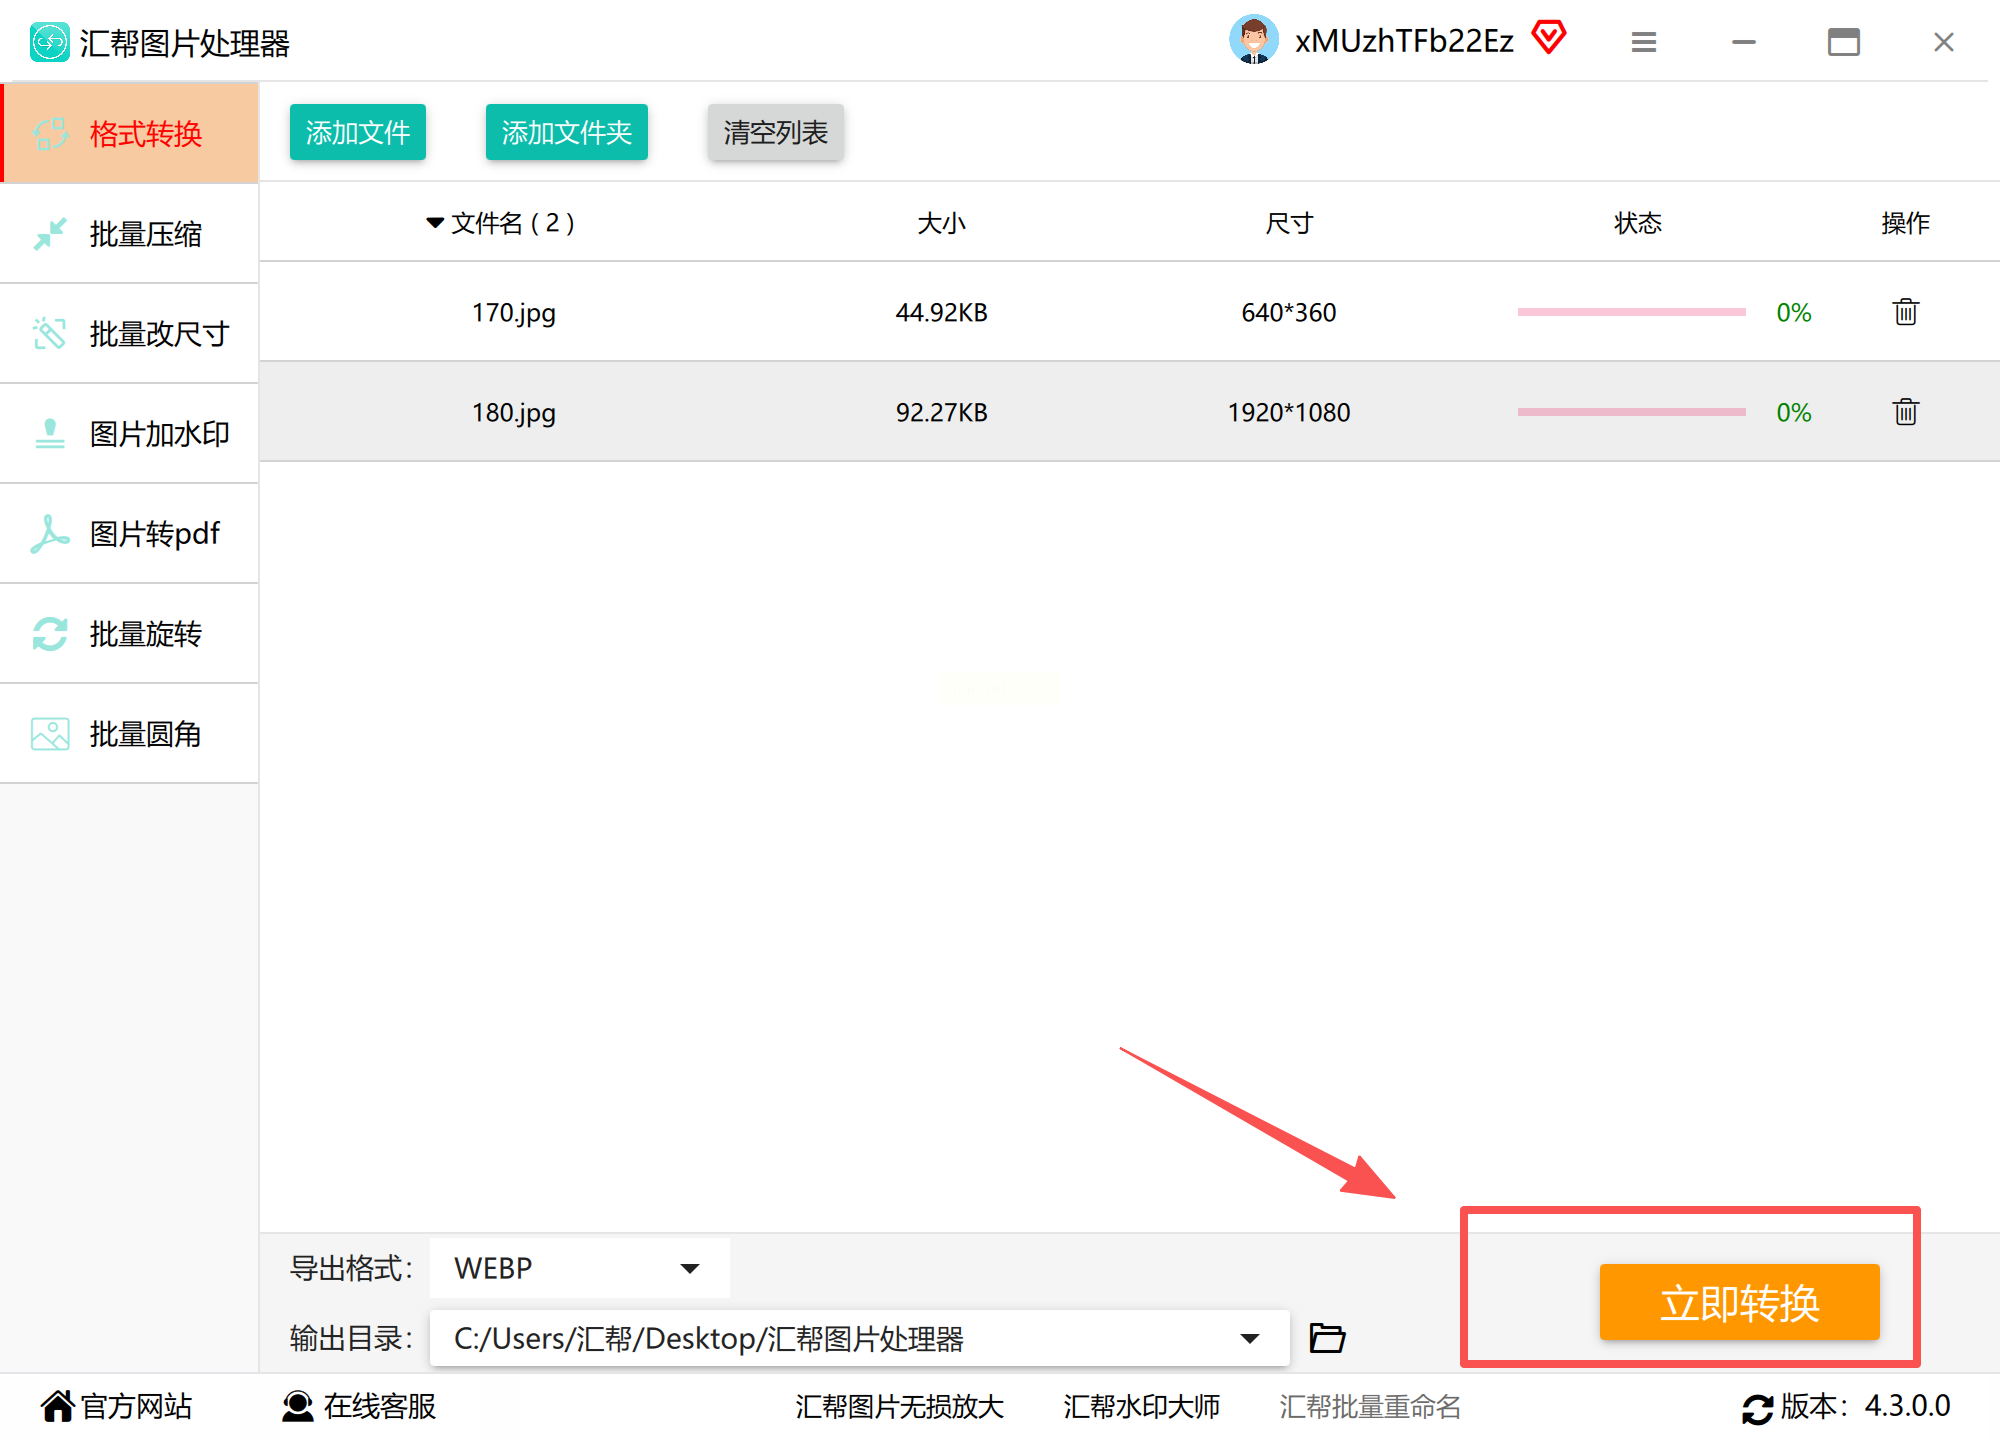Image resolution: width=2000 pixels, height=1440 pixels.
Task: Expand the 导出格式 WEBP dropdown
Action: tap(689, 1268)
